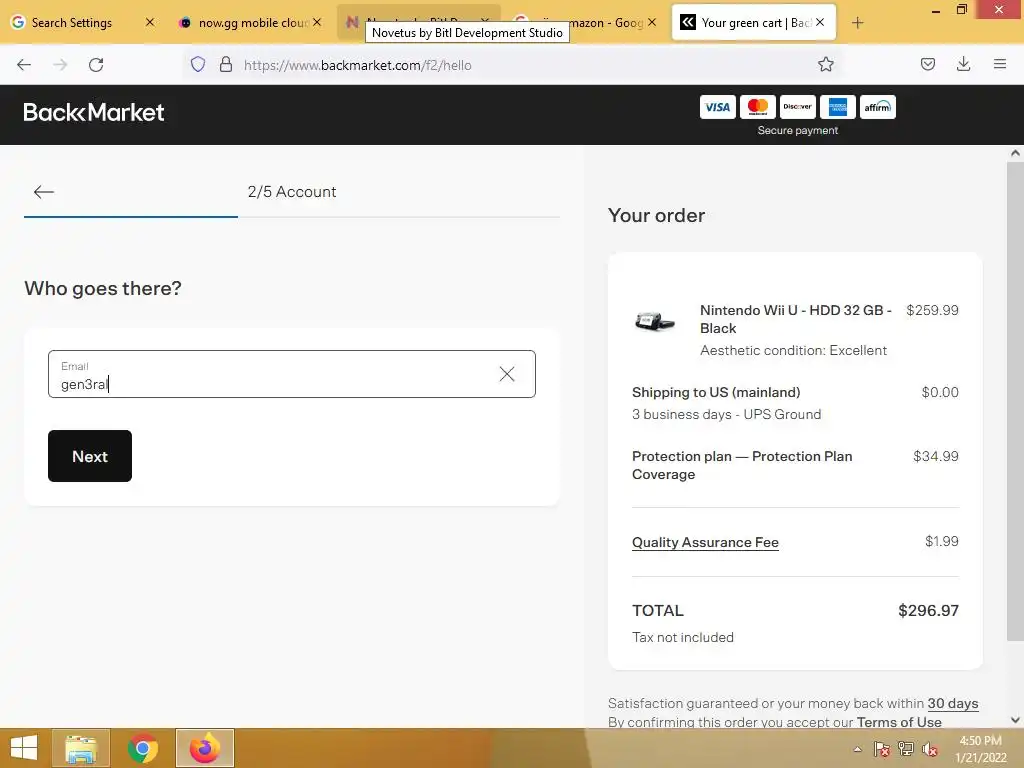Image resolution: width=1024 pixels, height=768 pixels.
Task: Open the 30 days guarantee link
Action: [x=953, y=703]
